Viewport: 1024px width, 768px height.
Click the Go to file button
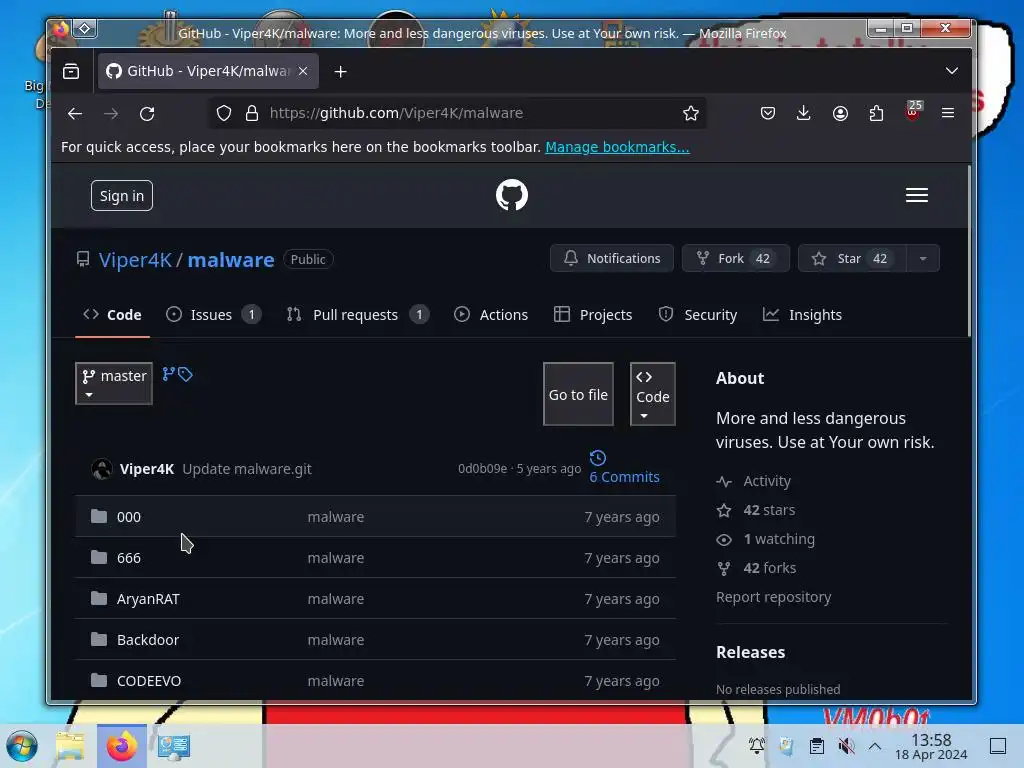click(578, 394)
